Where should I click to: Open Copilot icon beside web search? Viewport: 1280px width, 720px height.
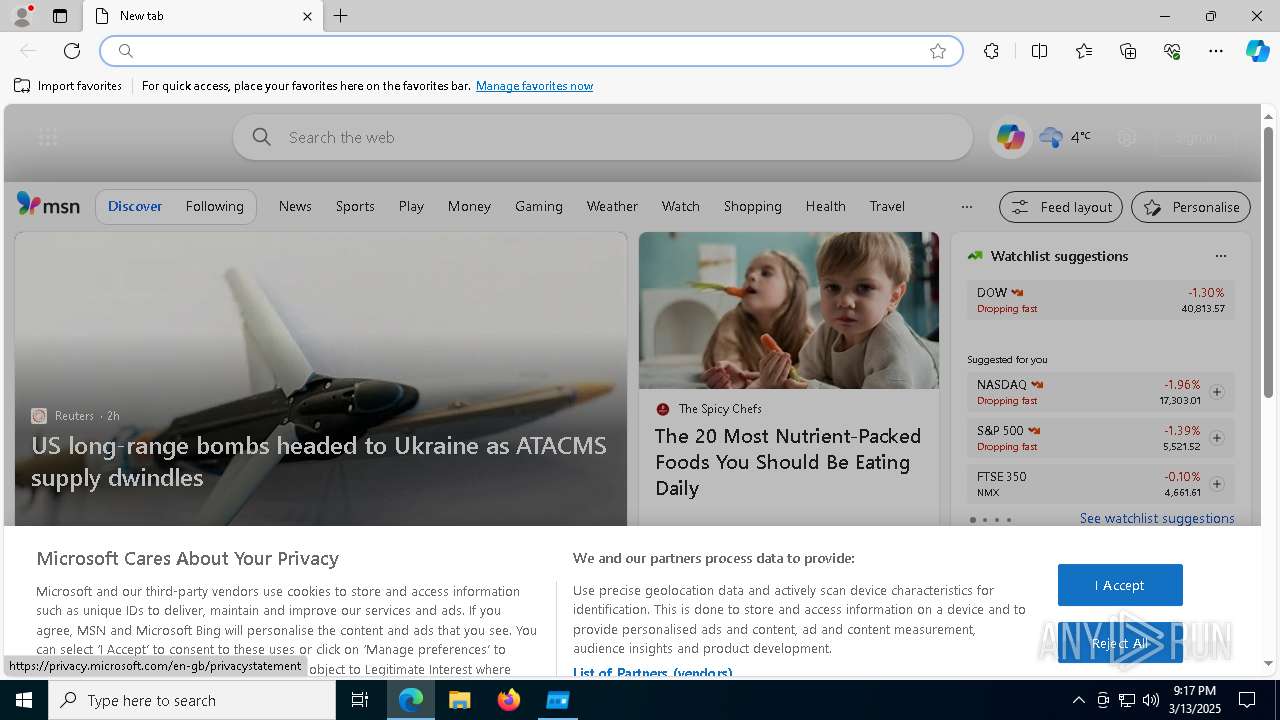point(1010,137)
